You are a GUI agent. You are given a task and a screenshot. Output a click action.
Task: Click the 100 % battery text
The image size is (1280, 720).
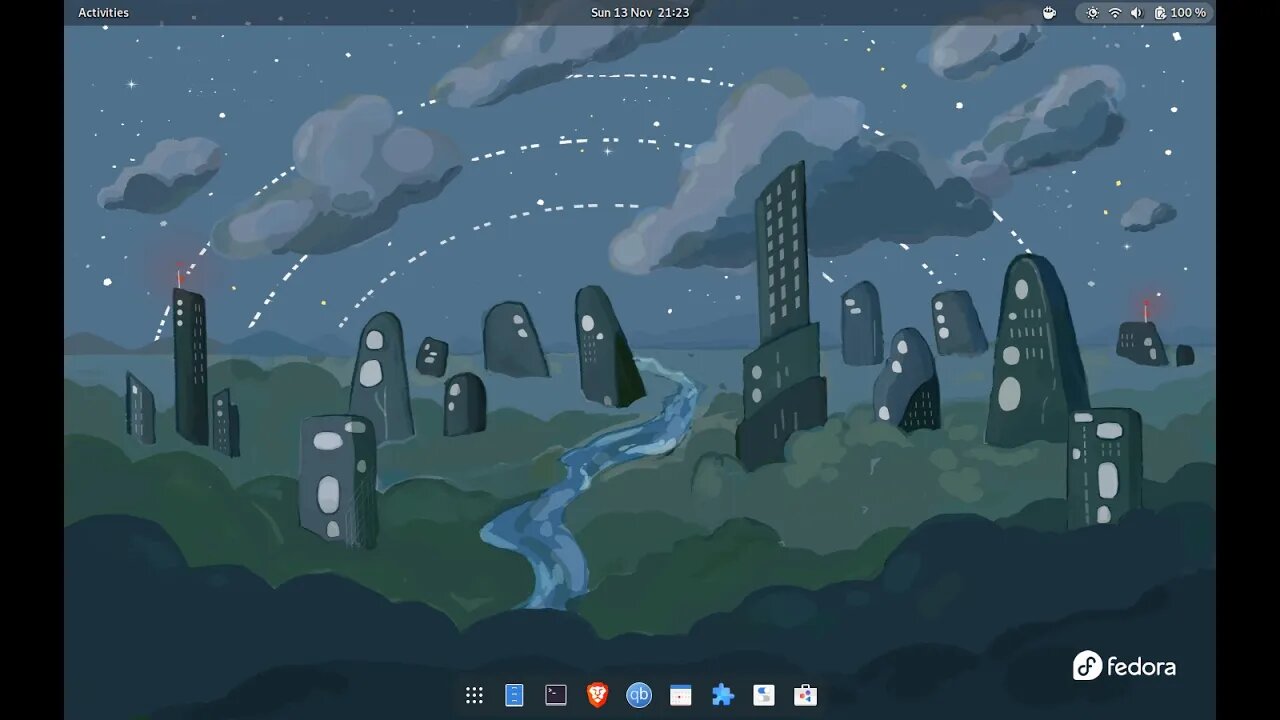pyautogui.click(x=1188, y=13)
